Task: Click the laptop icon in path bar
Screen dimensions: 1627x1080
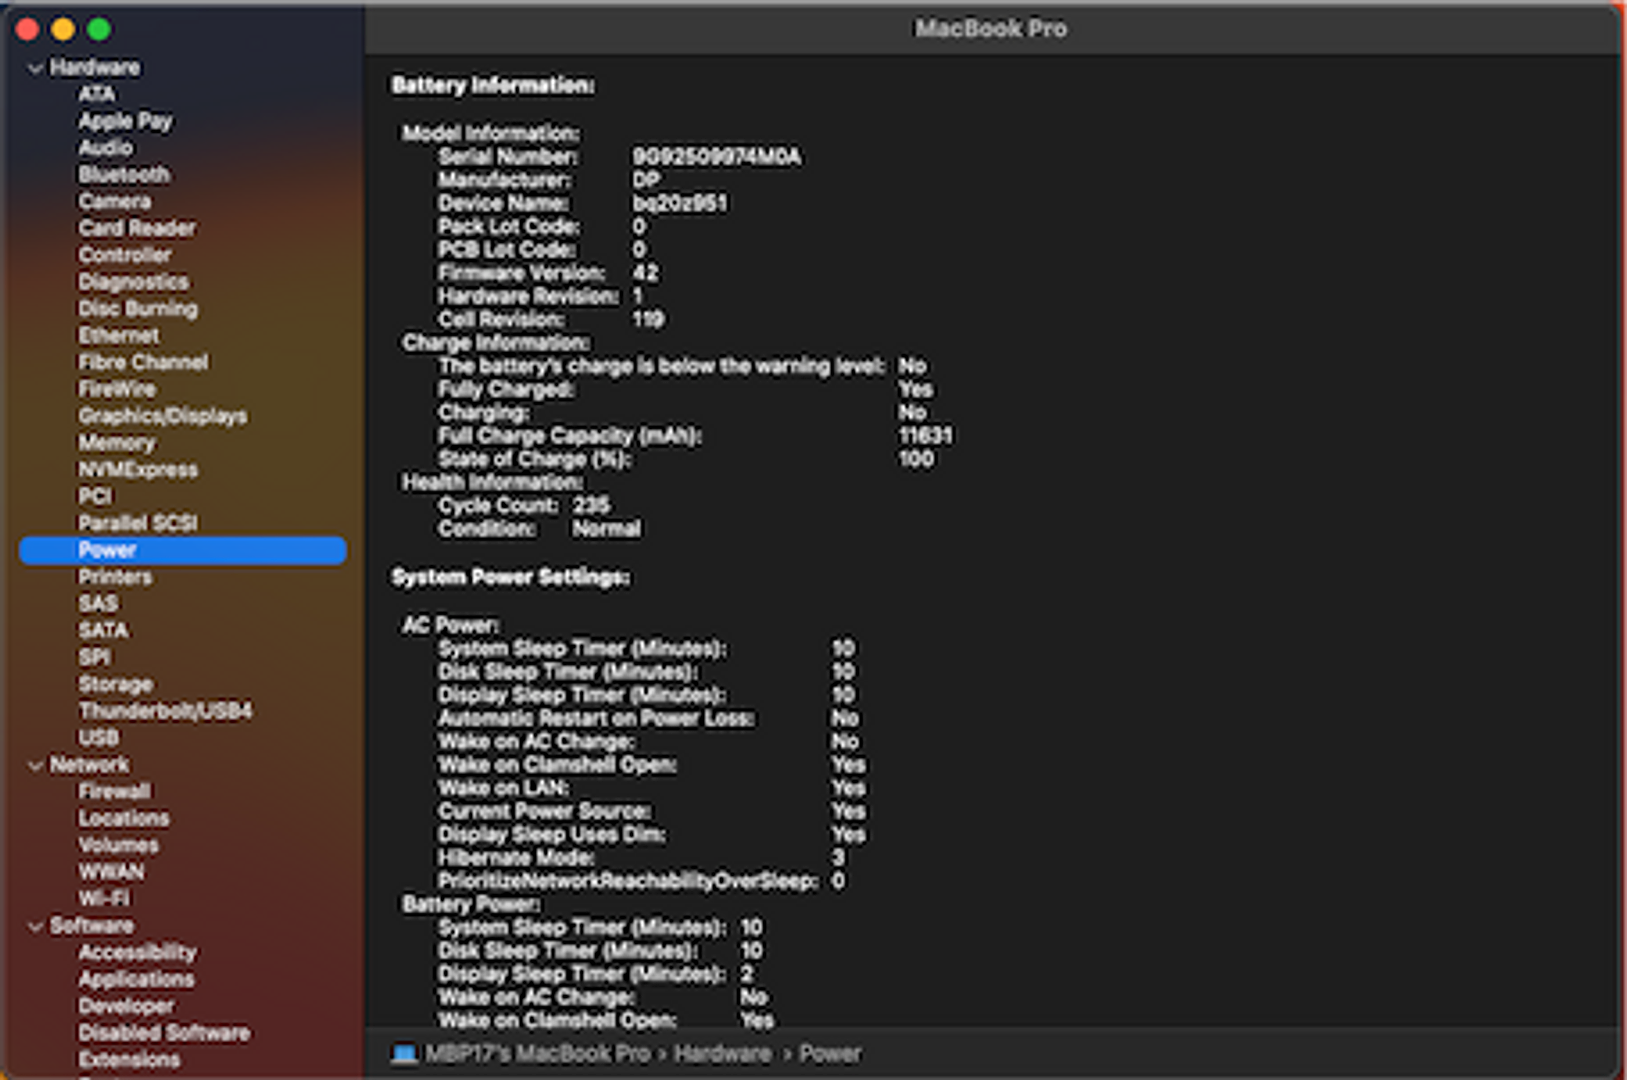Action: coord(404,1054)
